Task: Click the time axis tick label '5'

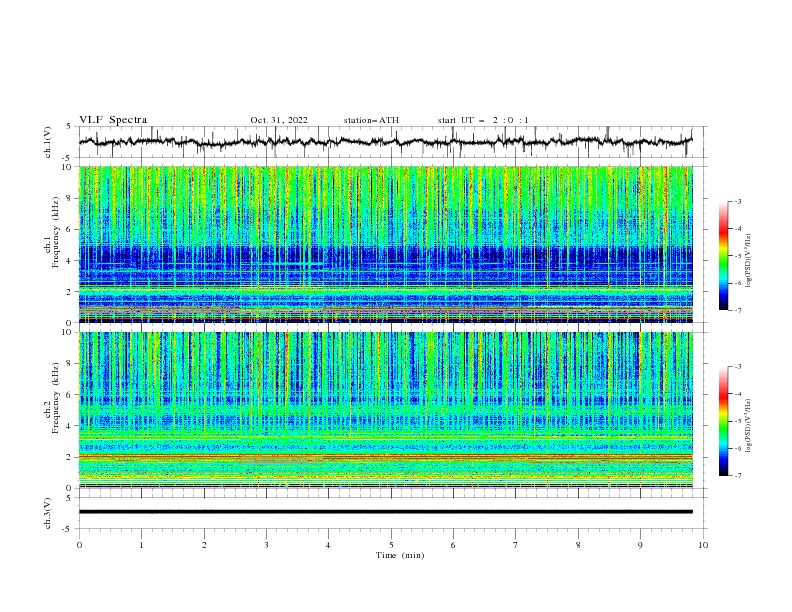Action: pyautogui.click(x=391, y=545)
